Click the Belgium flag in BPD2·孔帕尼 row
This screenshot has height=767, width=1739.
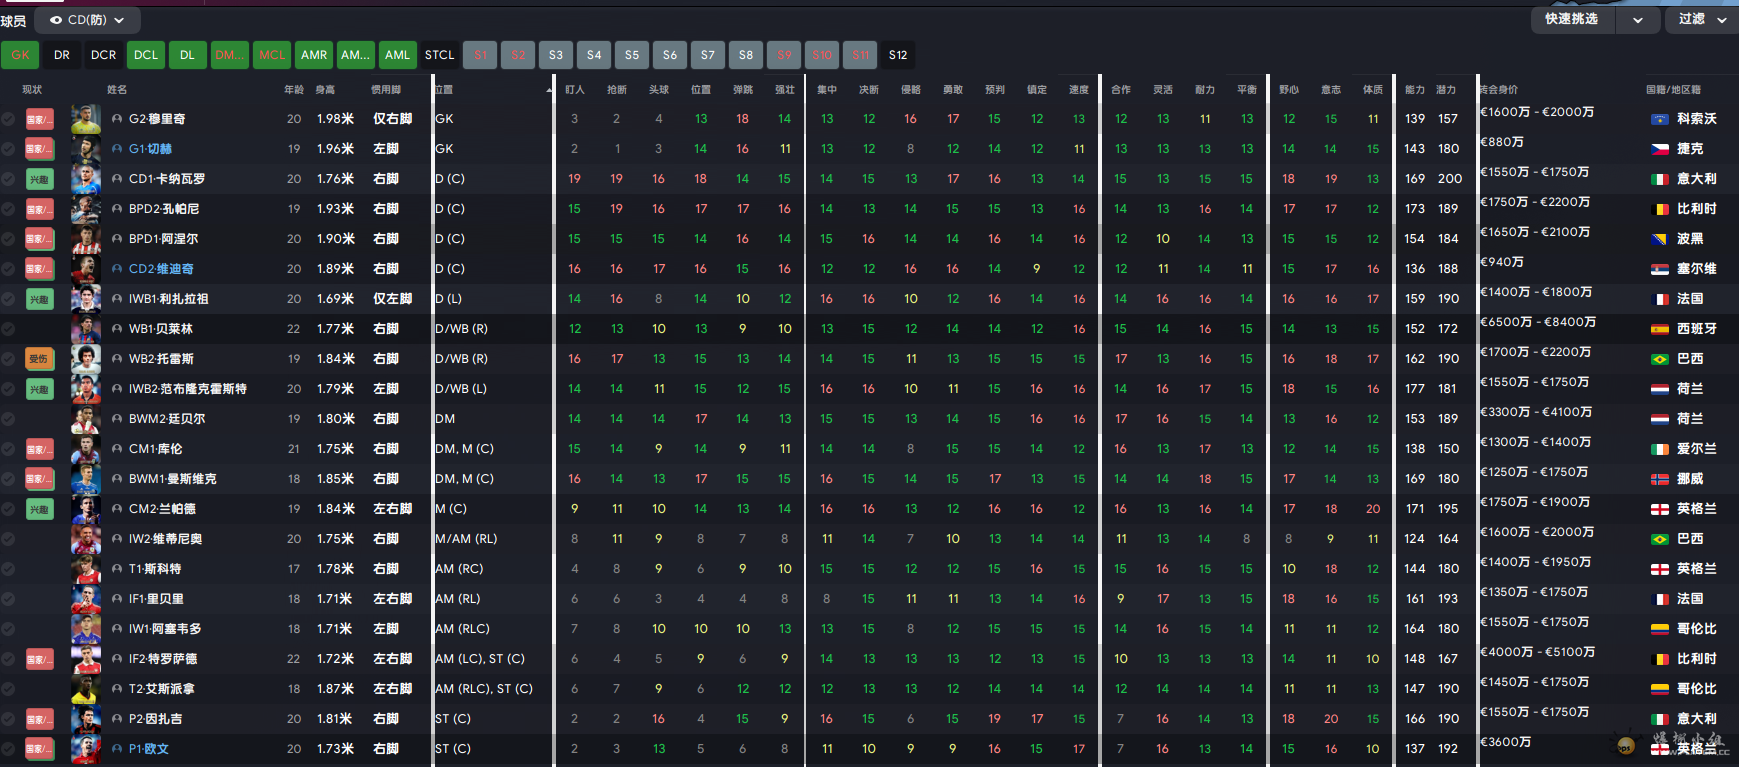pos(1660,209)
